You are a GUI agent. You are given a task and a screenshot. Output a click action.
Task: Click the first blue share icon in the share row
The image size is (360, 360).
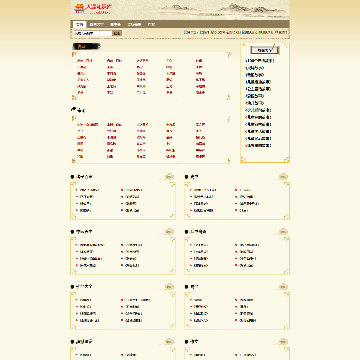(x=186, y=32)
